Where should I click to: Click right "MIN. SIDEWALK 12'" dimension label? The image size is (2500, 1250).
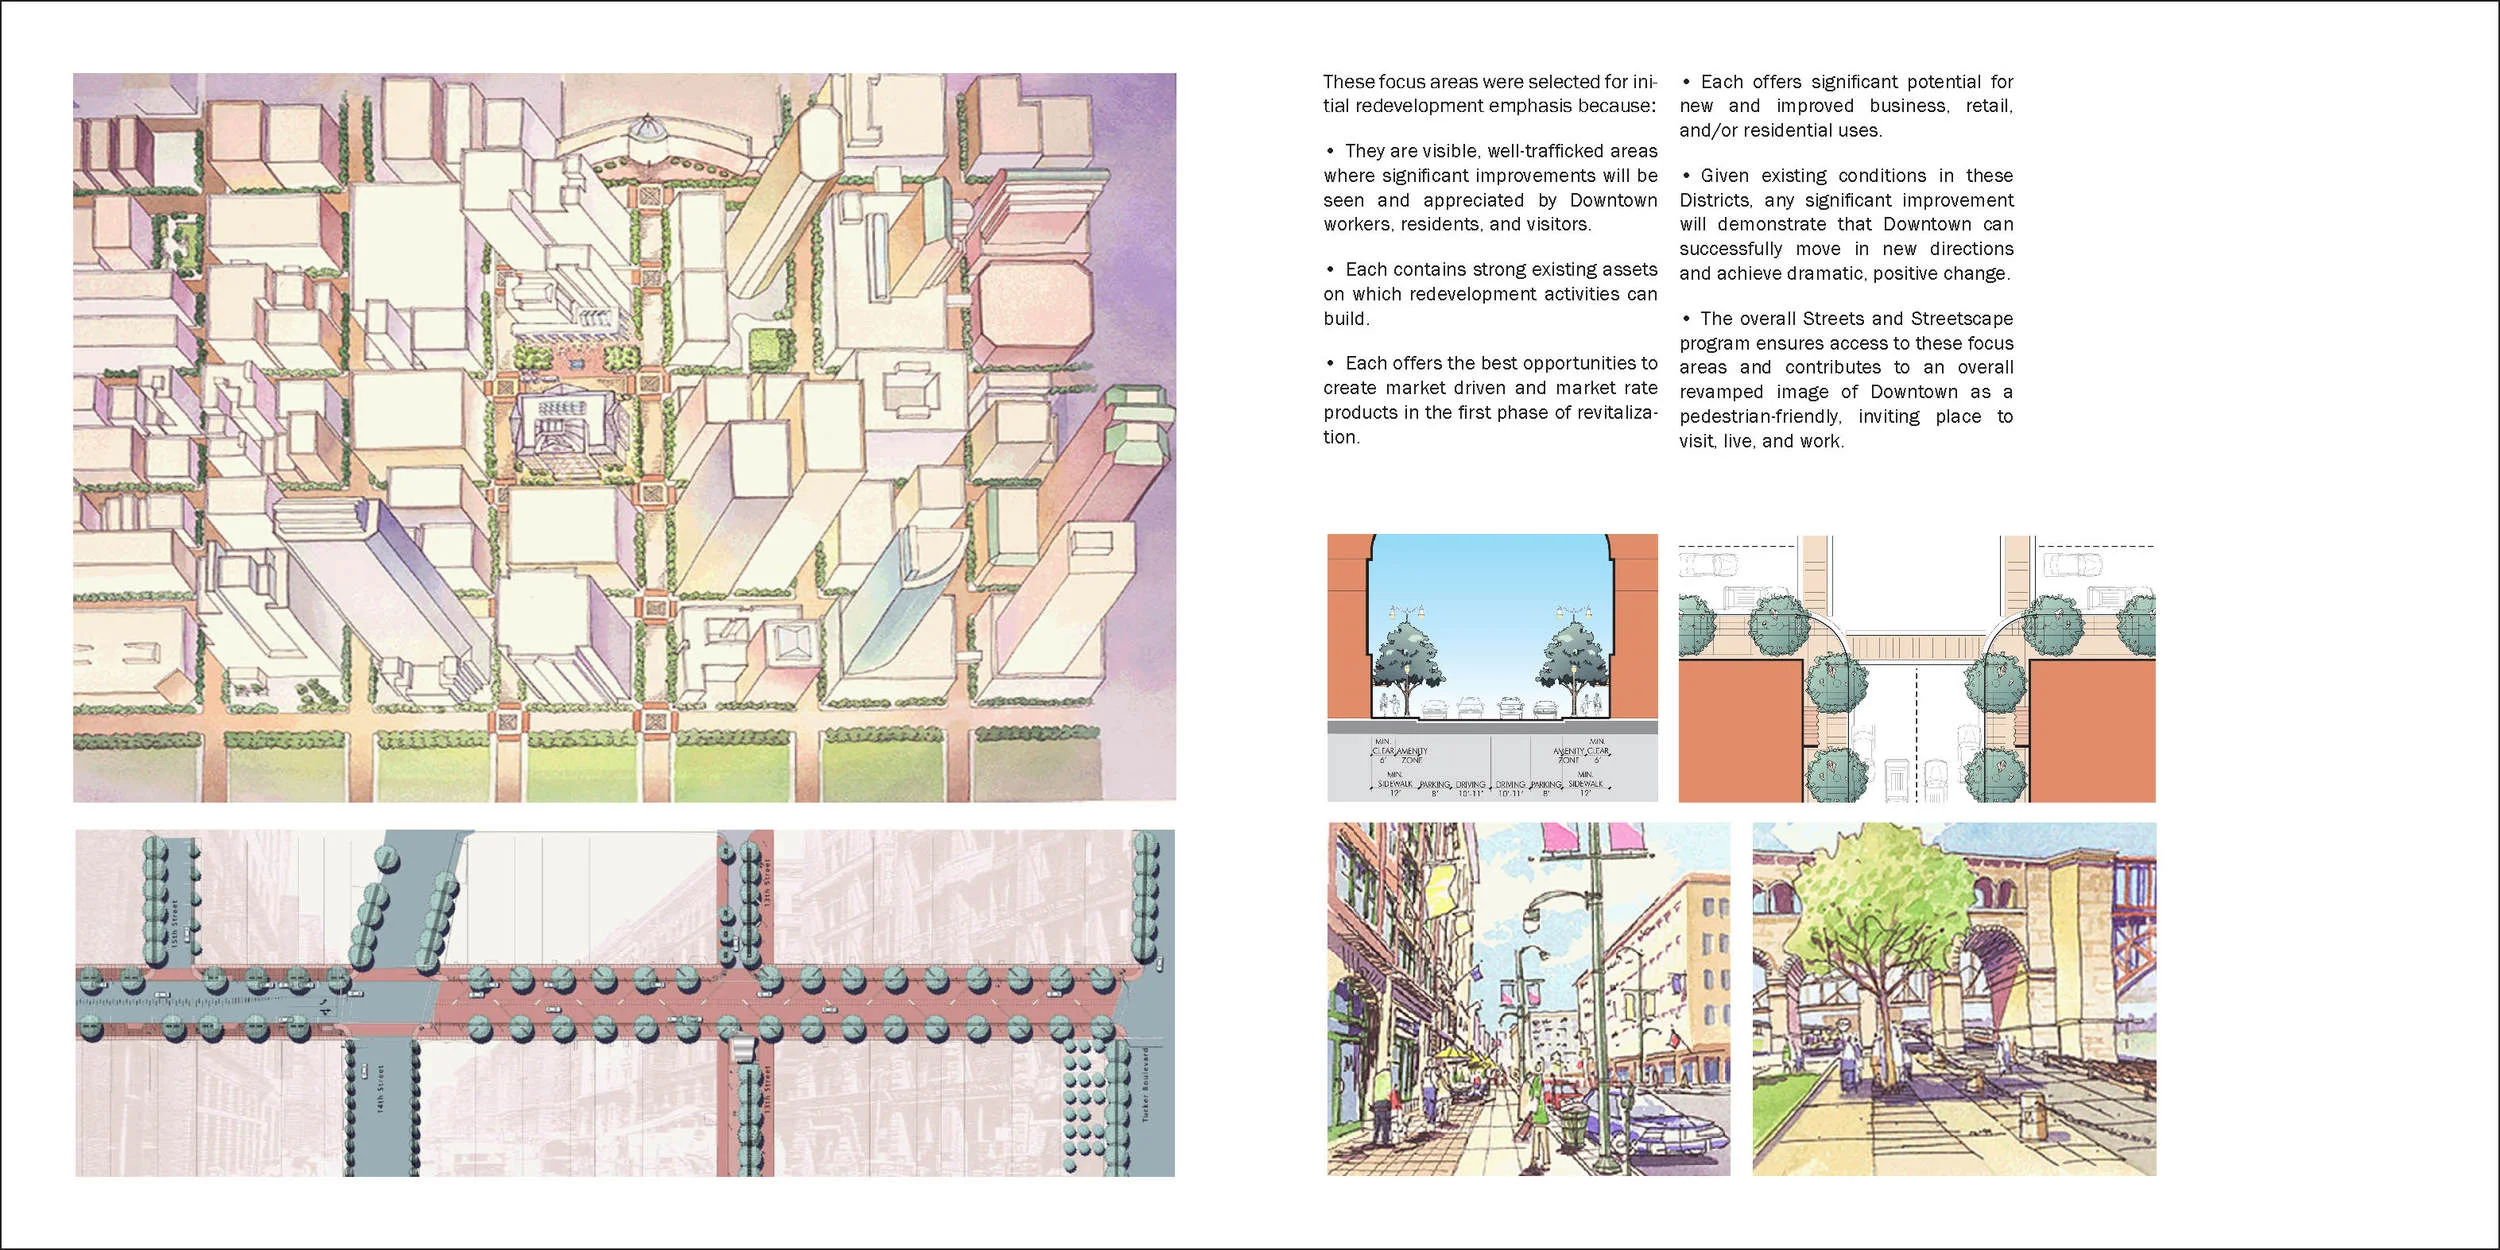click(x=1586, y=784)
